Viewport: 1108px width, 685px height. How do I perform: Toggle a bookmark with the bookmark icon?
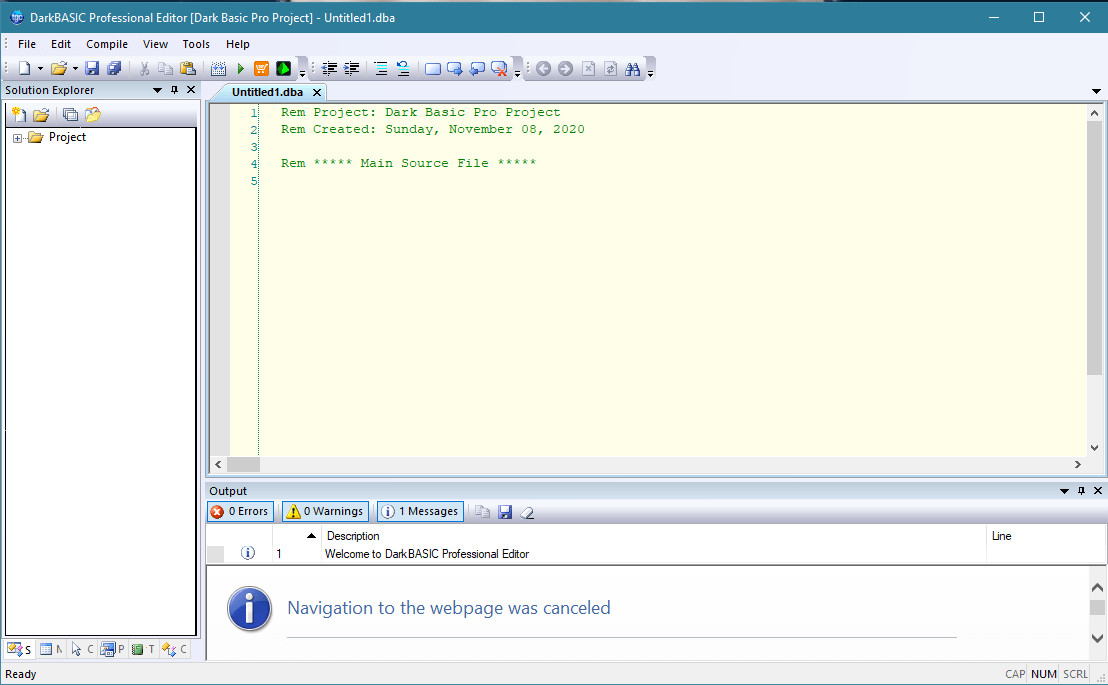433,69
